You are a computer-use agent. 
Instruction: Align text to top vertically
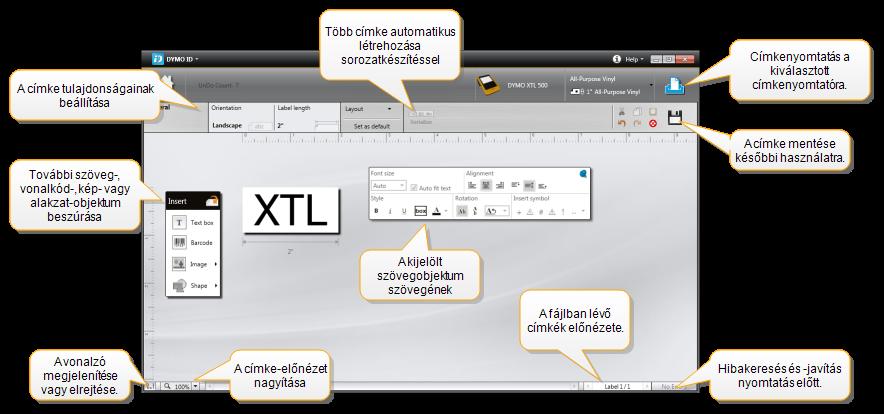(515, 184)
